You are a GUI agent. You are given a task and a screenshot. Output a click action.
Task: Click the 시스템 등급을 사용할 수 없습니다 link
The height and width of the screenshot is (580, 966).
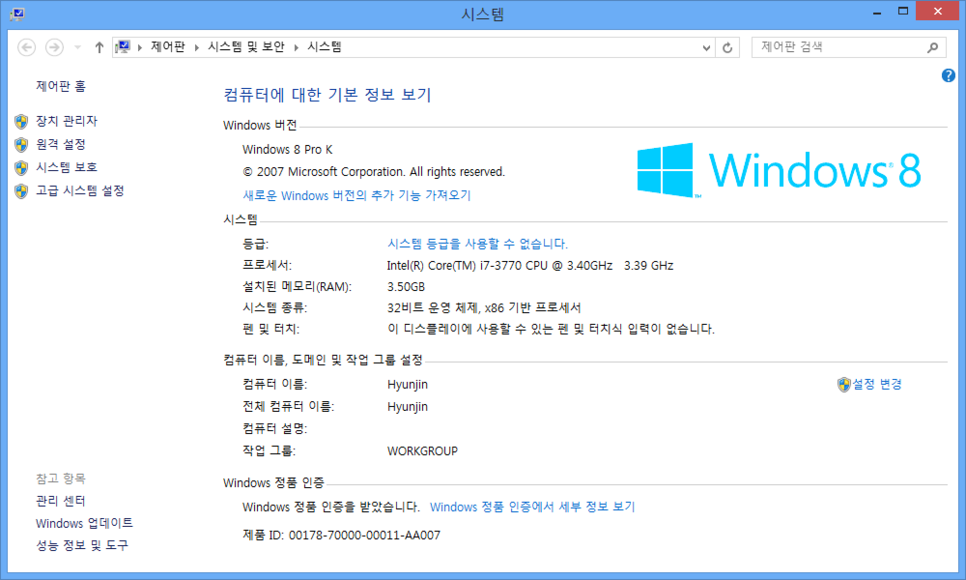pos(477,243)
